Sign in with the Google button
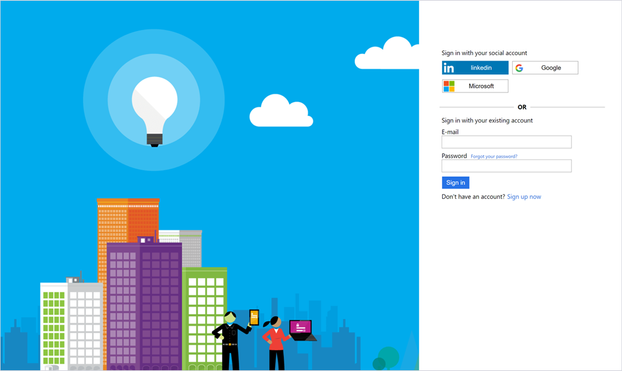 pyautogui.click(x=545, y=68)
